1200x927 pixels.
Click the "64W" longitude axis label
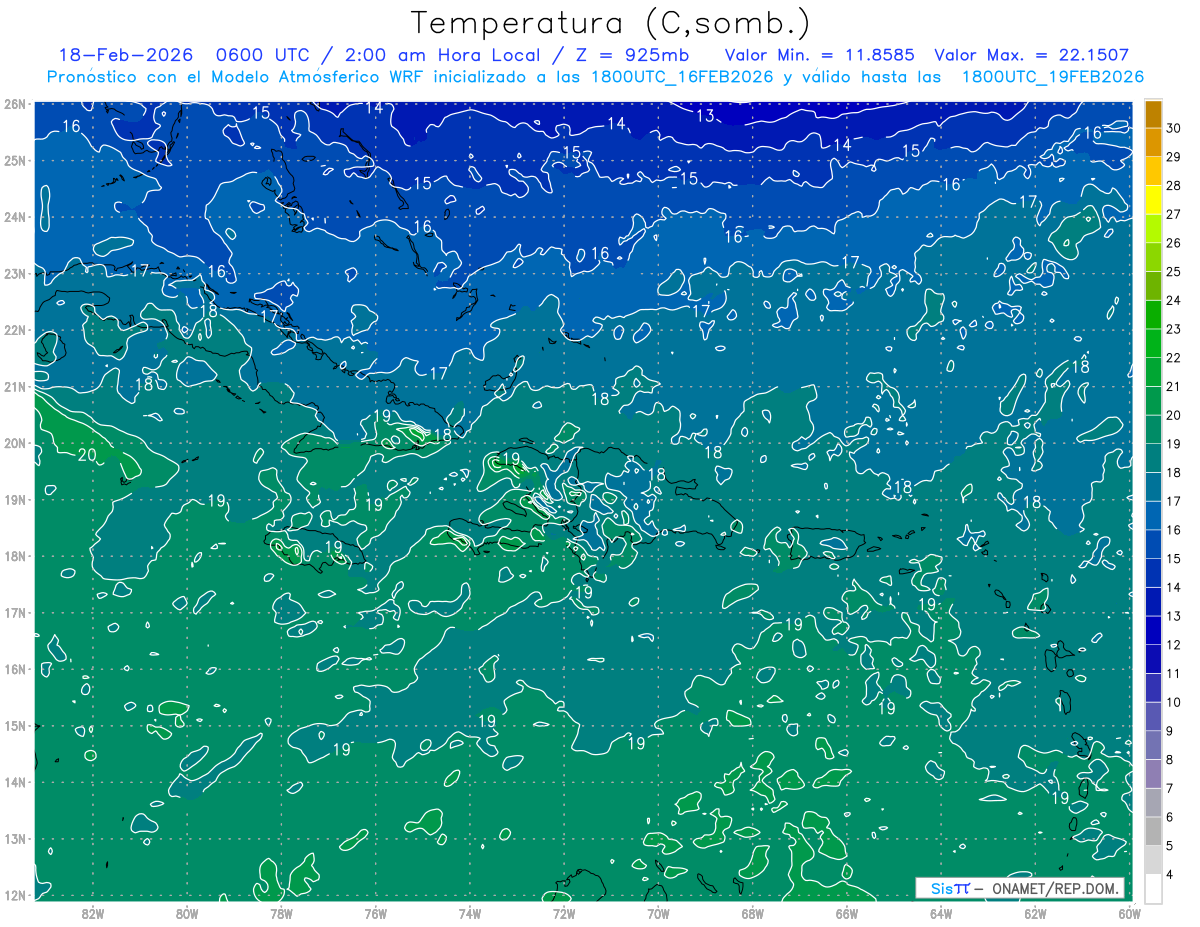941,913
